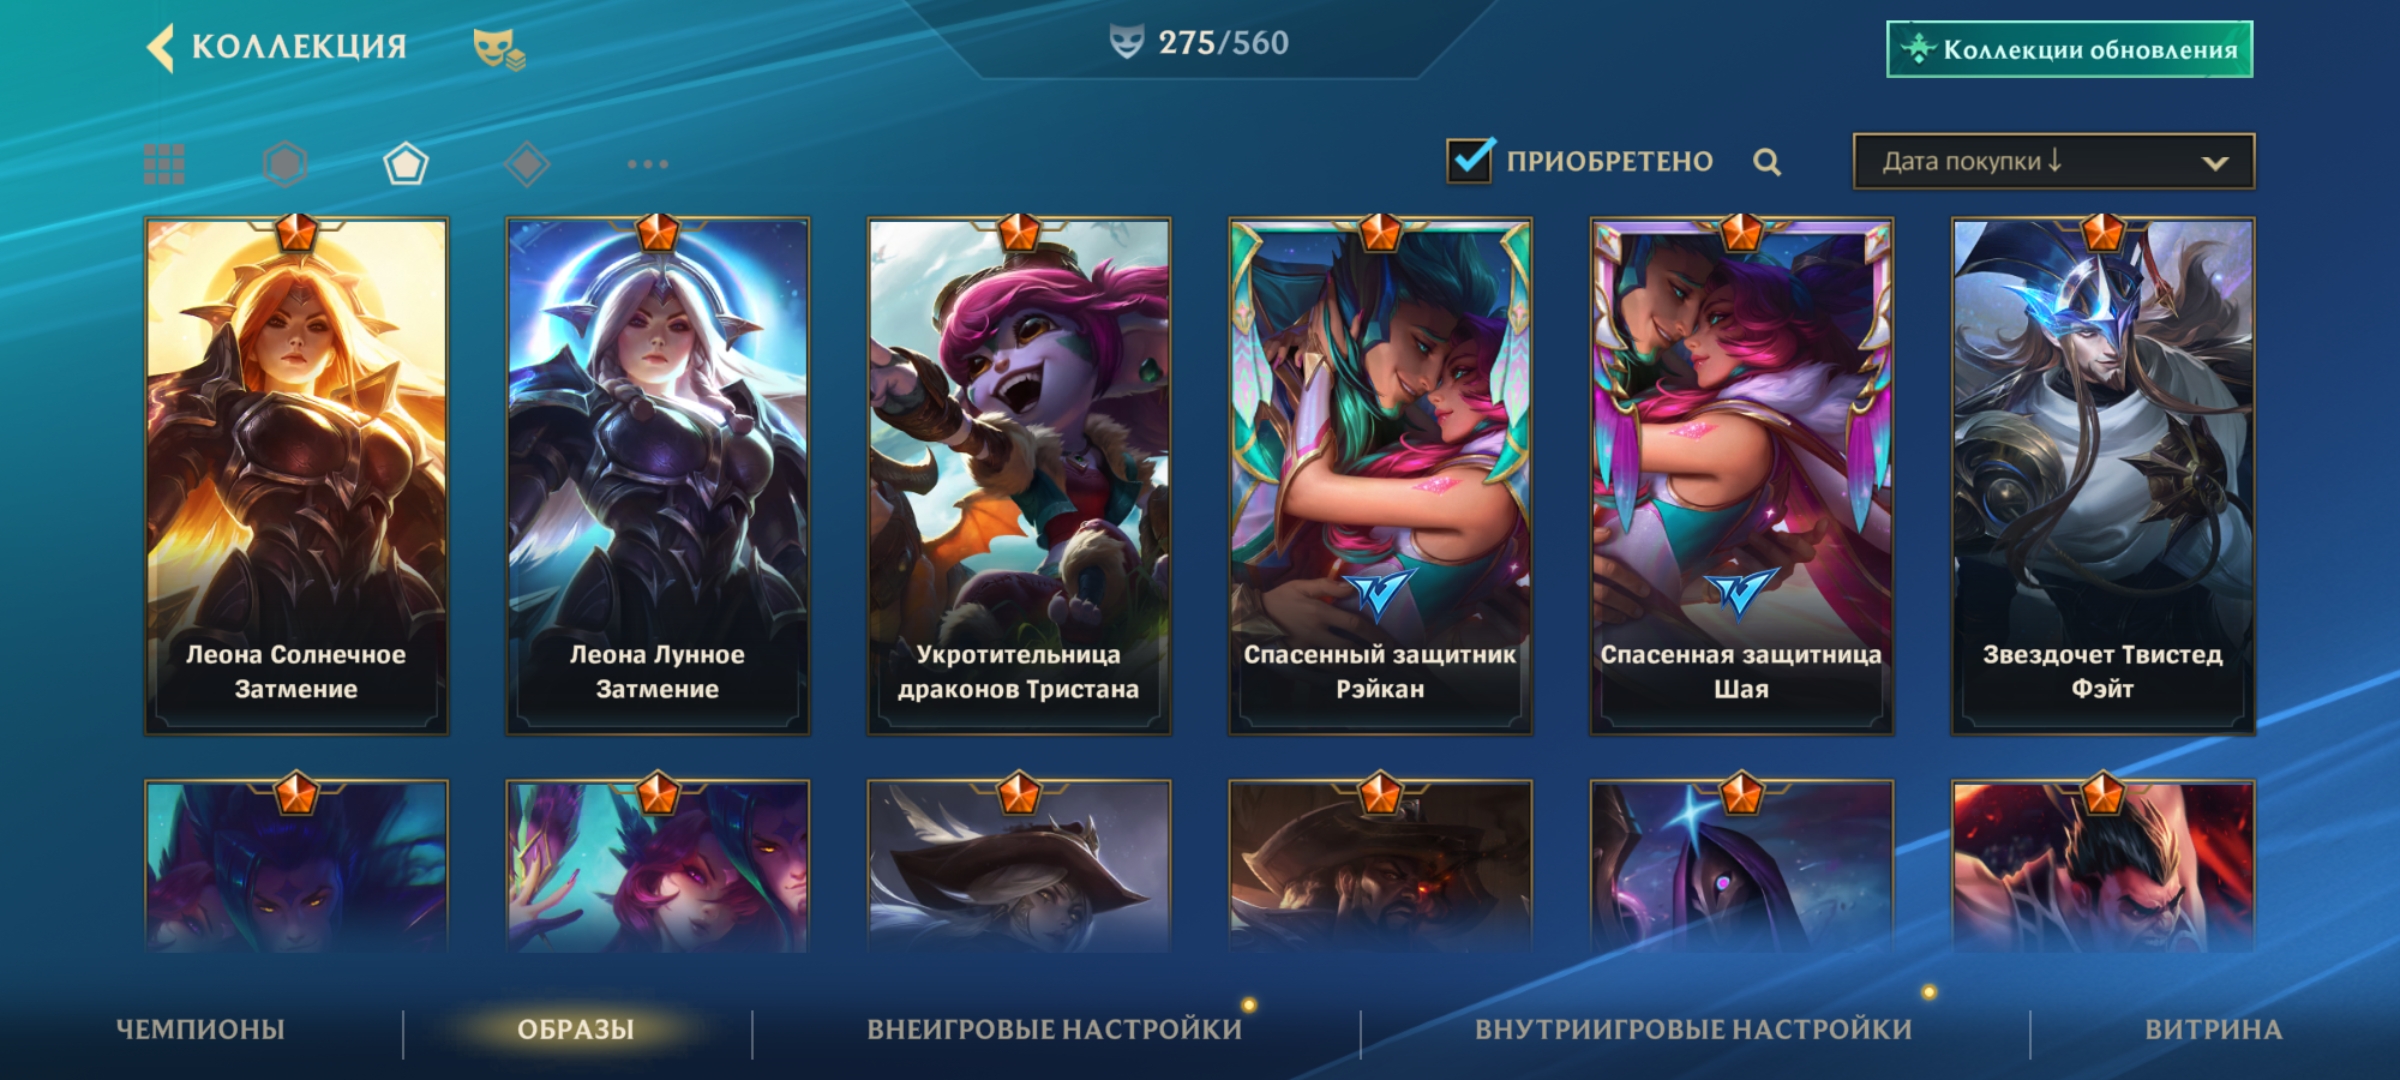Expand the Дата покупки sort dropdown

point(2053,161)
